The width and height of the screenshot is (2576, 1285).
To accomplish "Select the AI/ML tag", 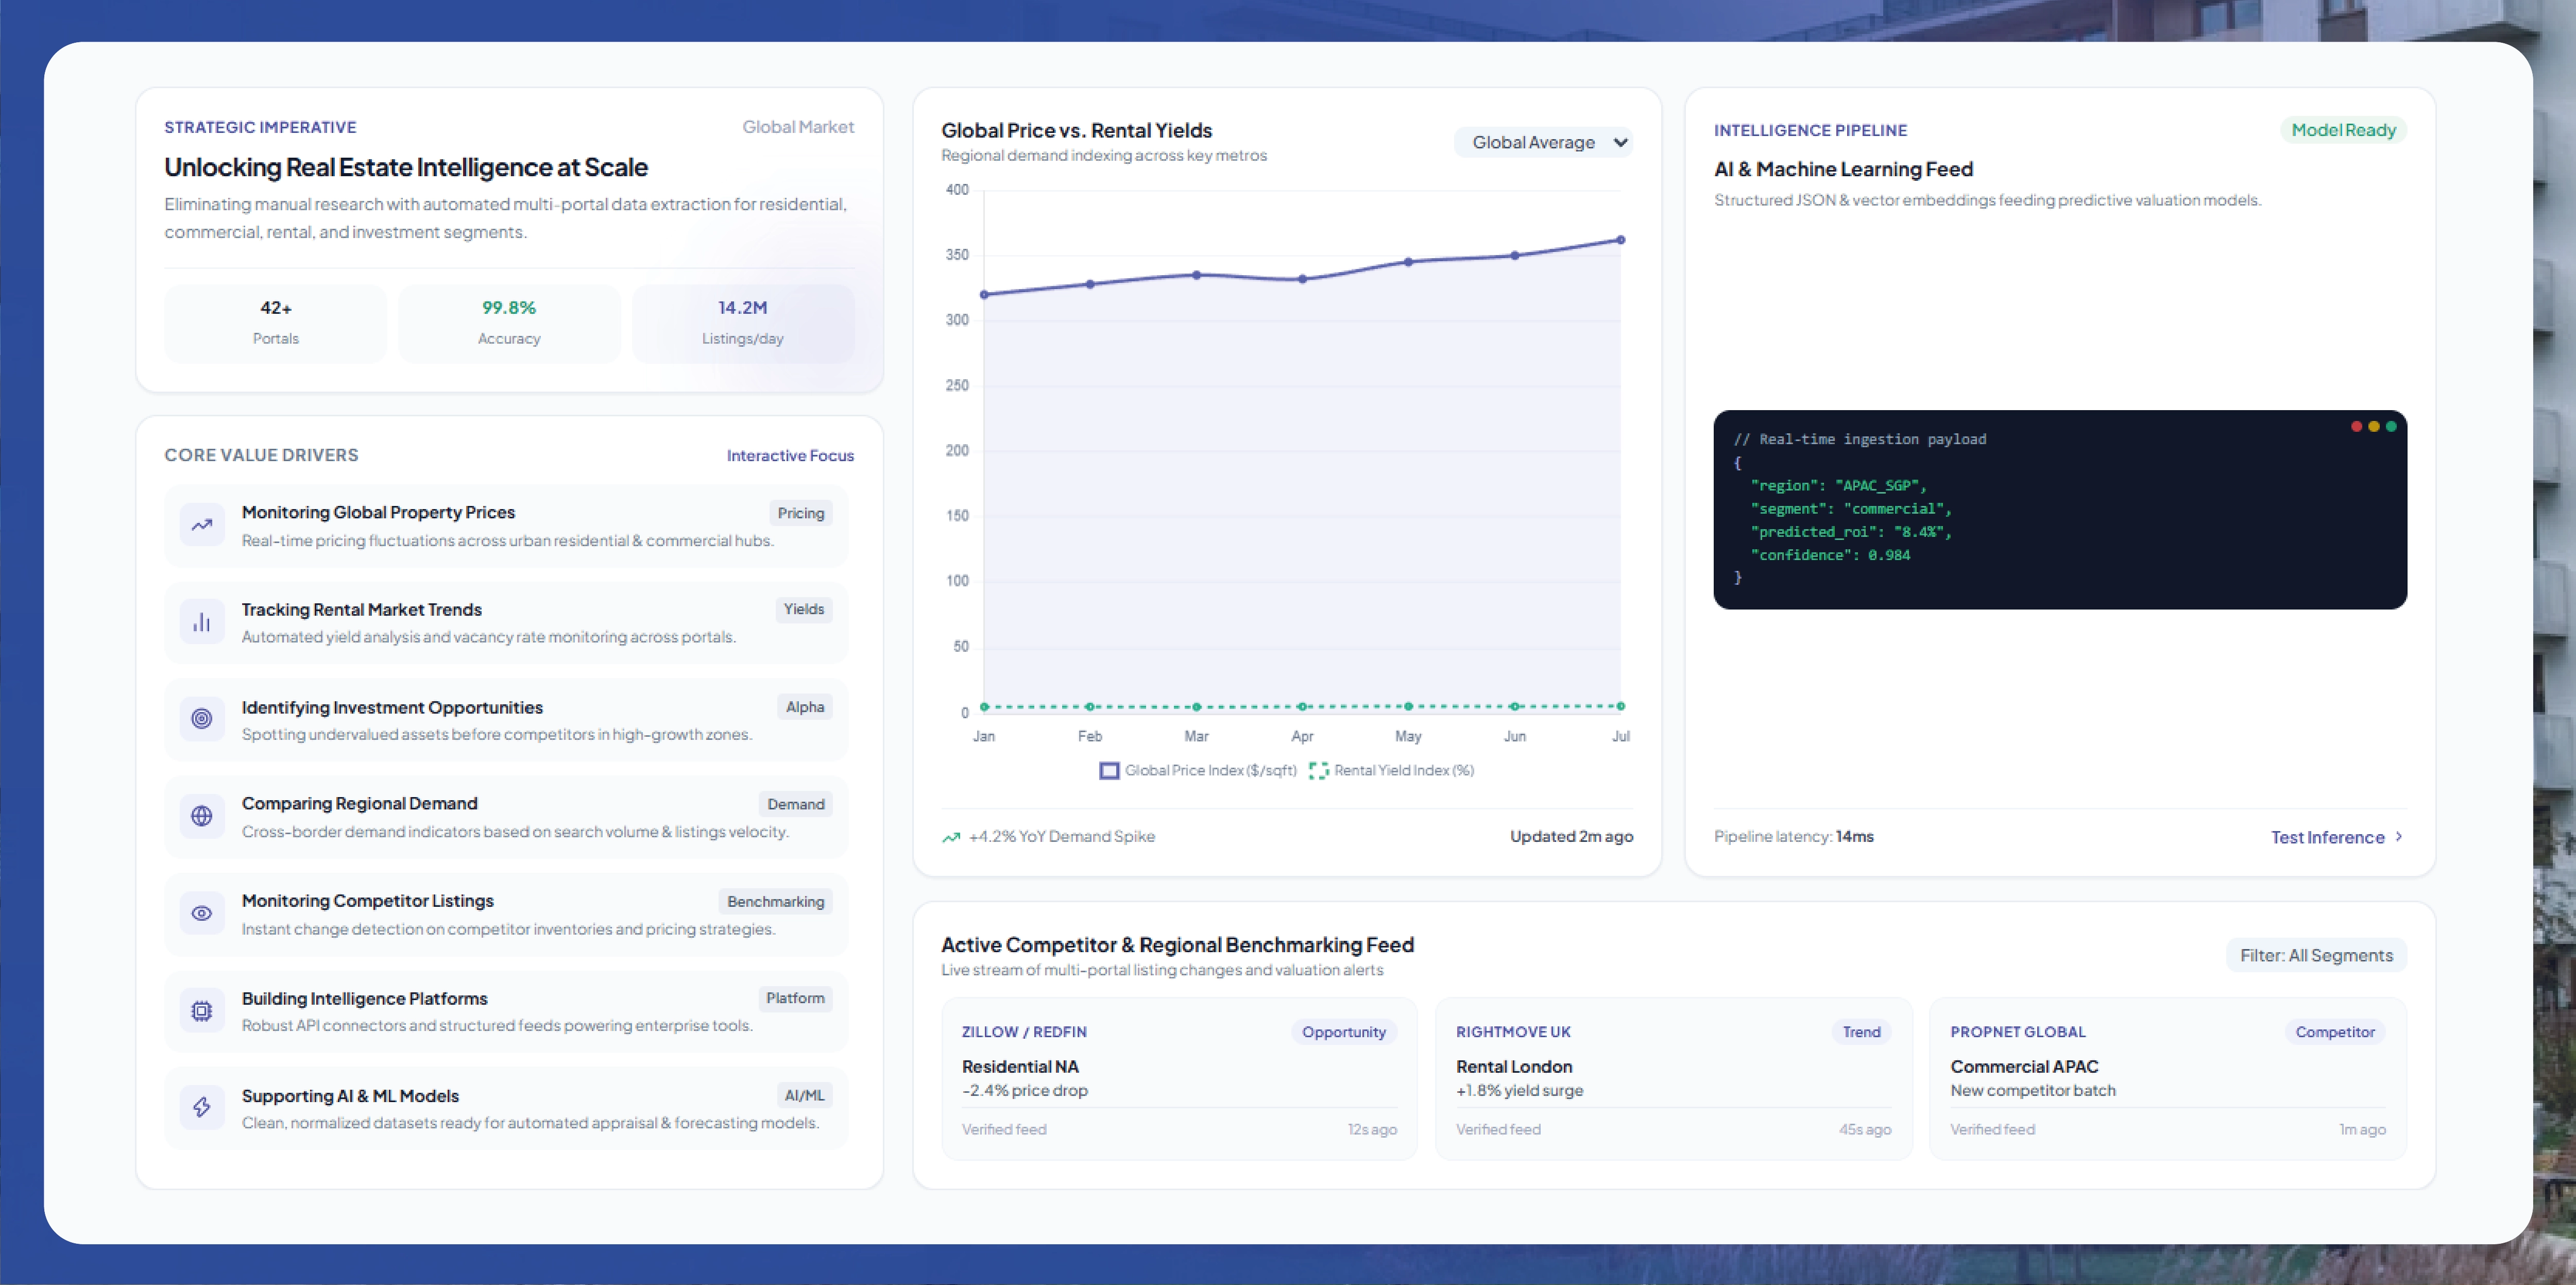I will 805,1096.
